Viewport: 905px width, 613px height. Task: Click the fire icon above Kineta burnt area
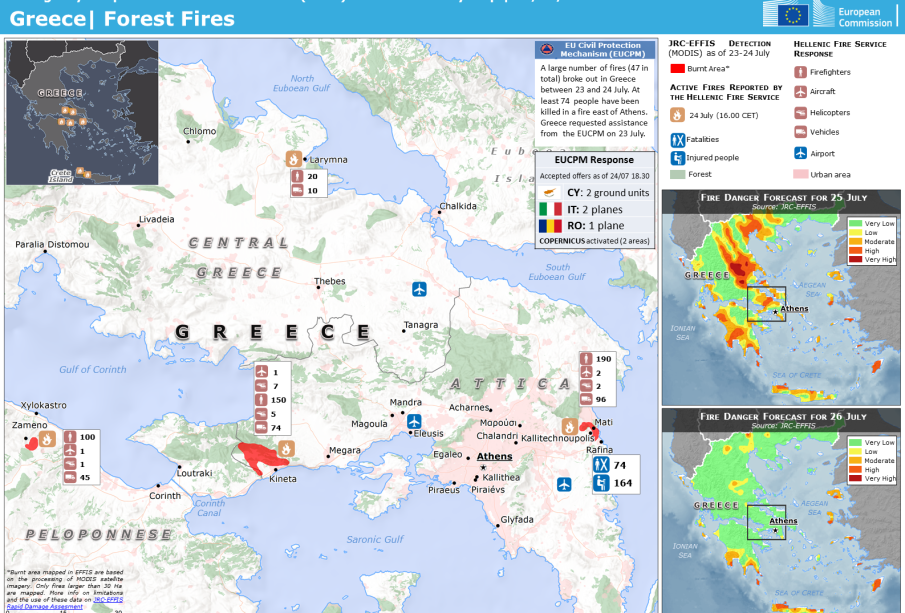286,448
